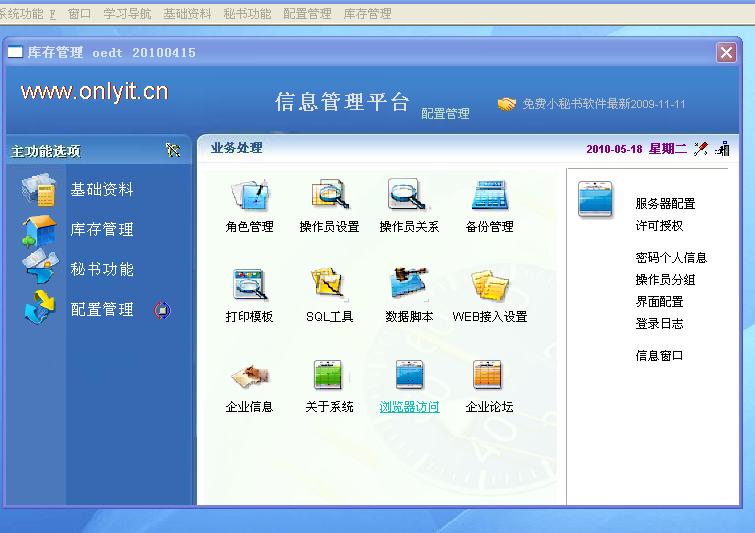This screenshot has width=755, height=533.
Task: Click the 关于系统 icon
Action: [x=329, y=376]
